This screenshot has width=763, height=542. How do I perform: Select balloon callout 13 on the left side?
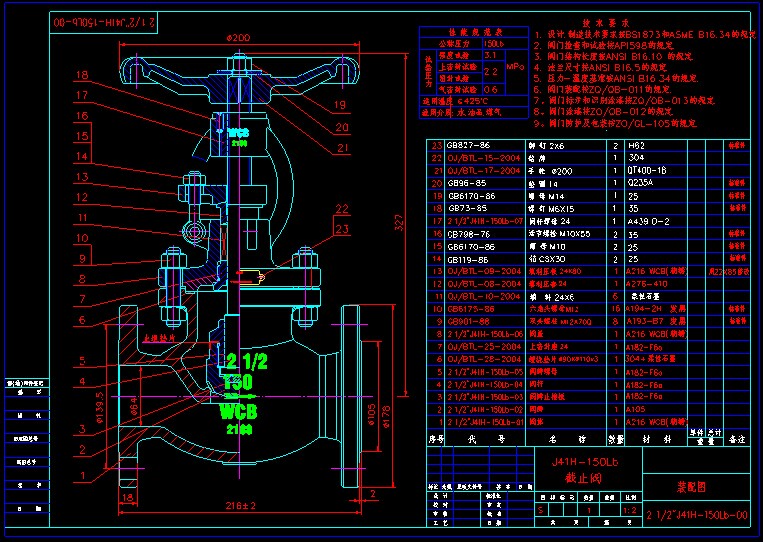click(82, 177)
